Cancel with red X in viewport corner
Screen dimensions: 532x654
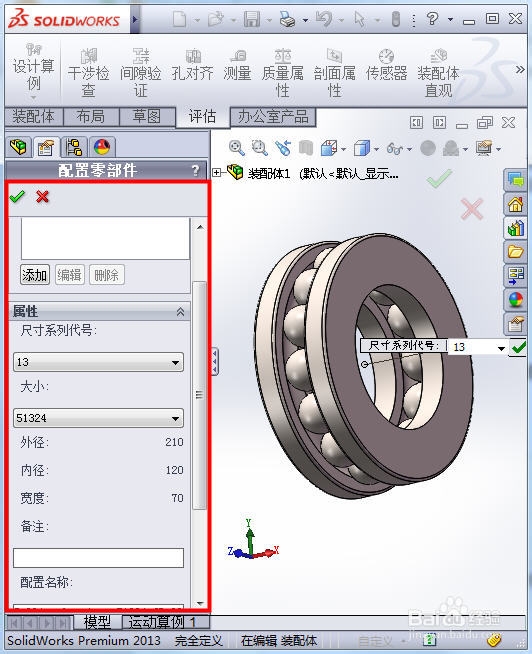pyautogui.click(x=472, y=209)
